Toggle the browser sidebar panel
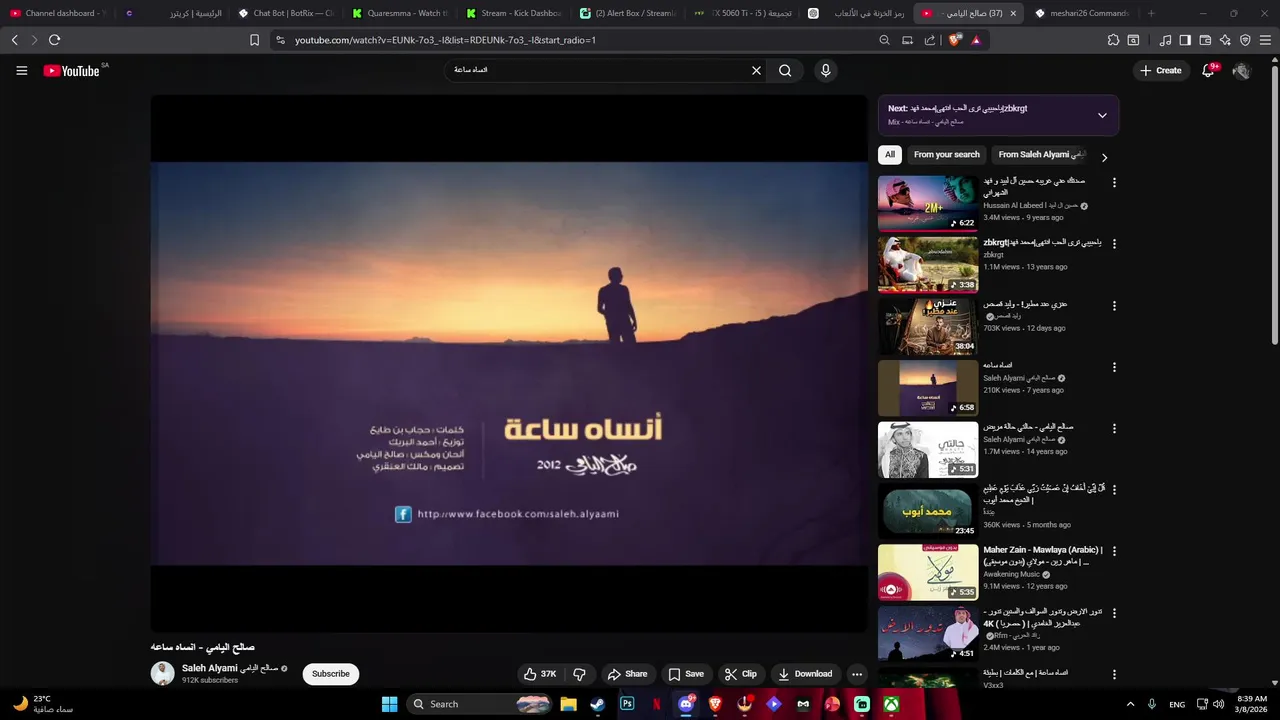 [x=1185, y=40]
